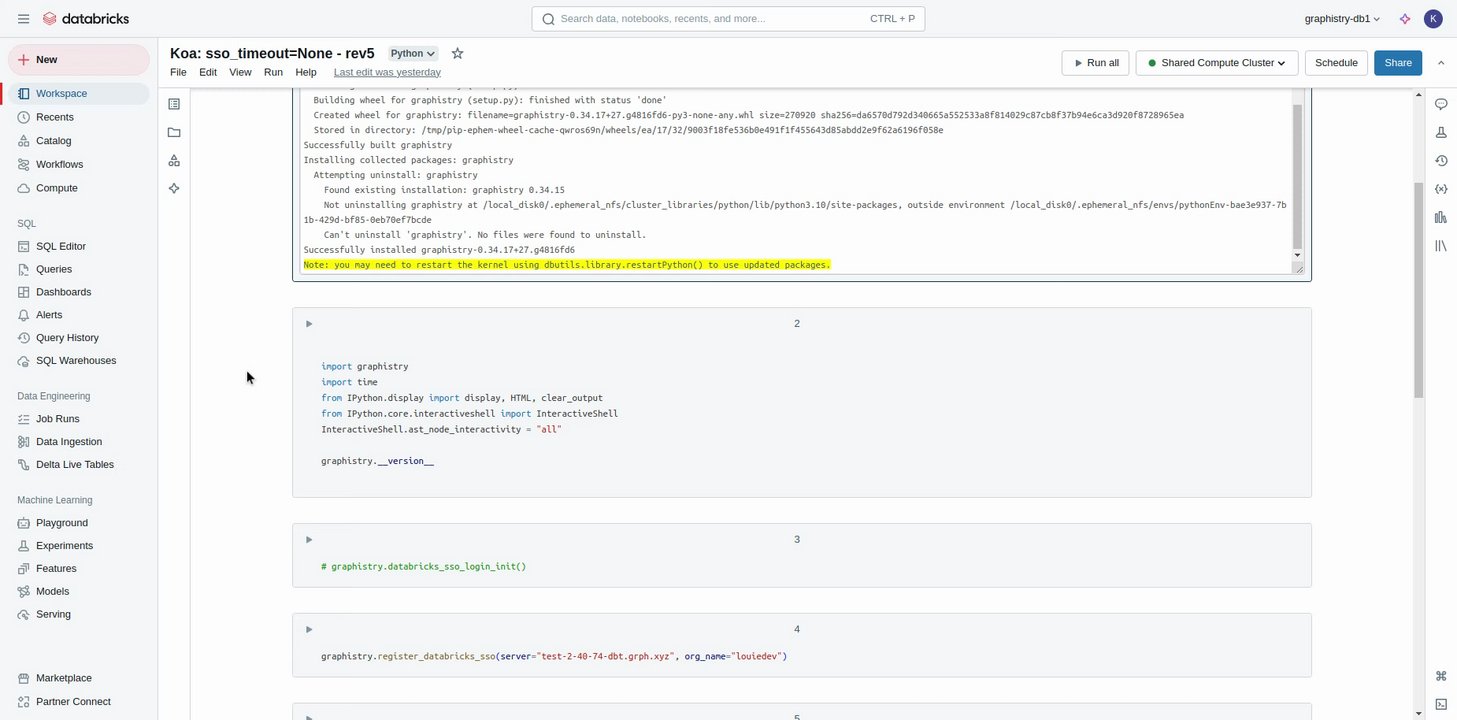This screenshot has height=720, width=1457.
Task: Open the View menu
Action: tap(240, 72)
